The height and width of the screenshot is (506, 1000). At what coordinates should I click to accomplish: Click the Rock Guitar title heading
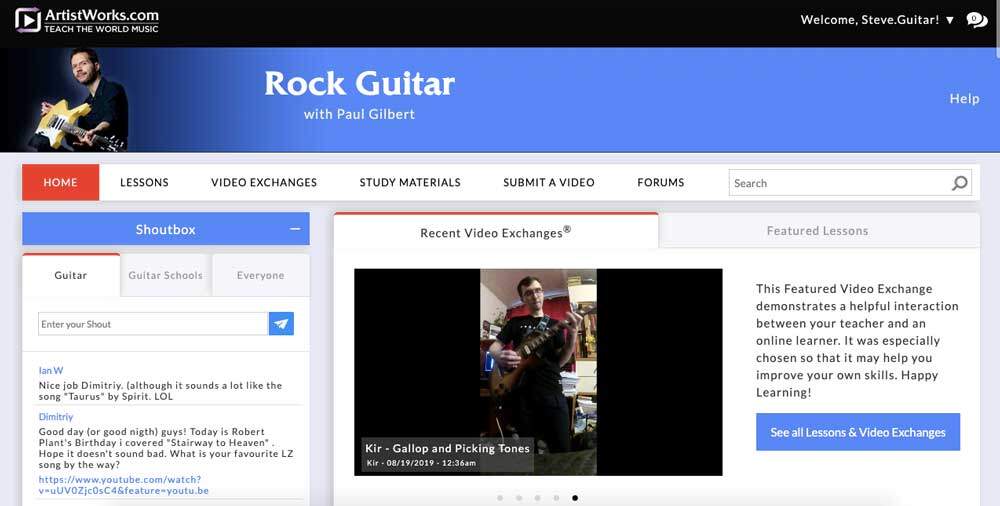(x=360, y=84)
